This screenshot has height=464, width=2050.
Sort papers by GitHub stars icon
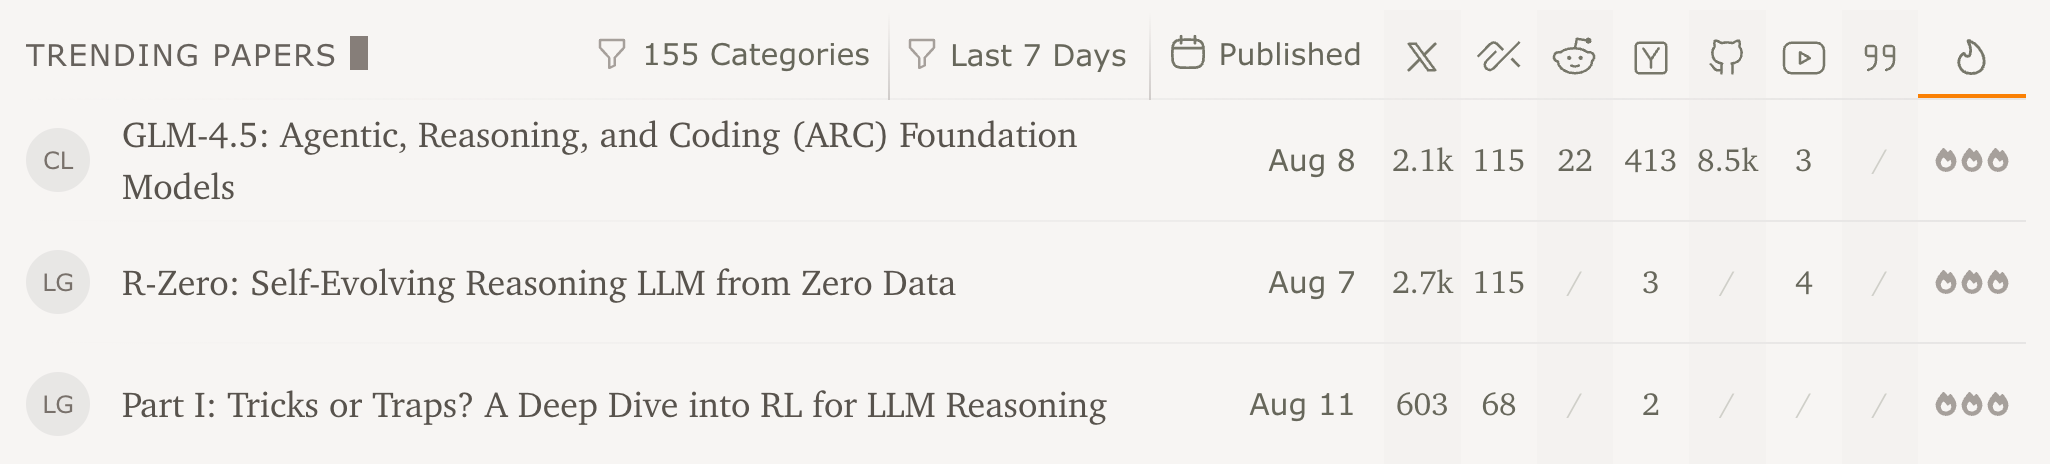pos(1727,57)
